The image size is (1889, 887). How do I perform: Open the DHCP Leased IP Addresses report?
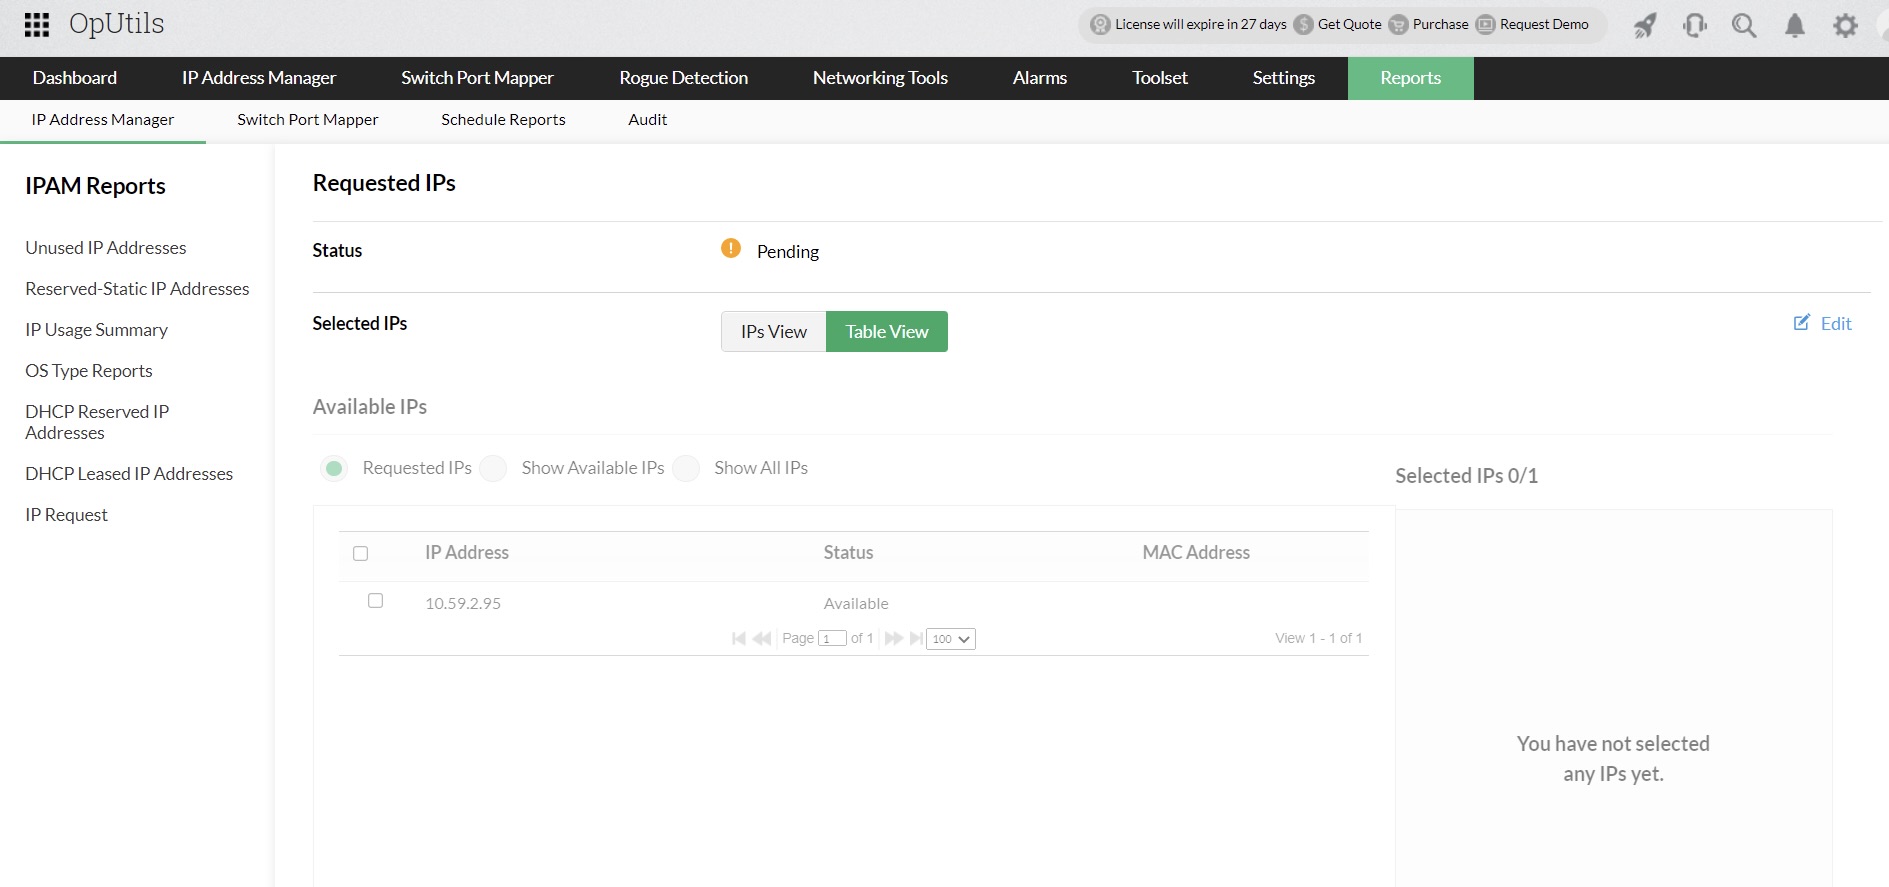[x=129, y=474]
